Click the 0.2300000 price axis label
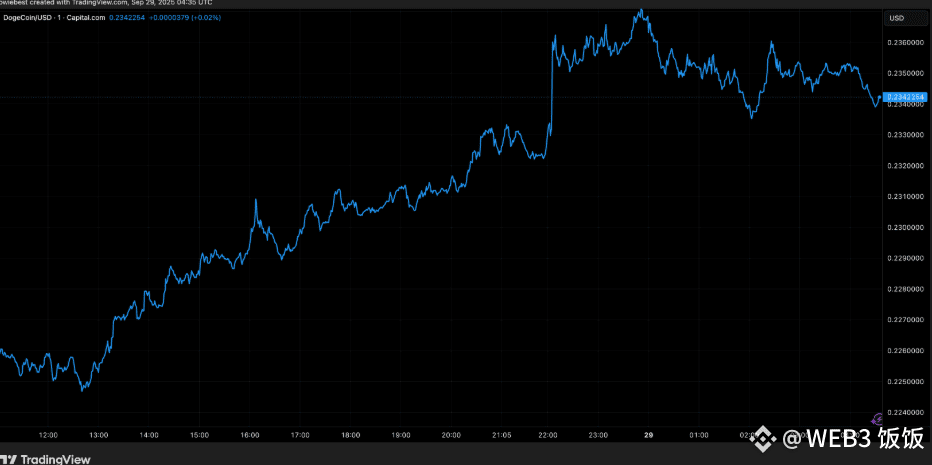 905,228
